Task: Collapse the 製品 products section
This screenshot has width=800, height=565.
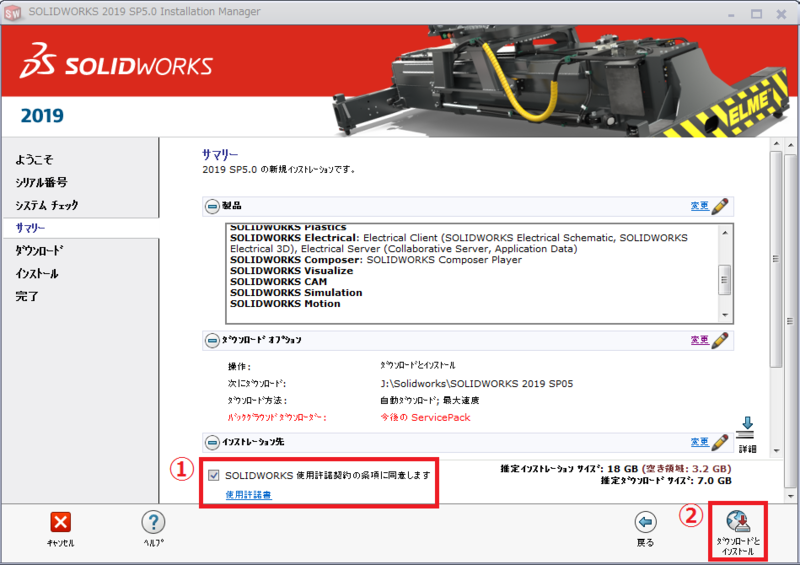Action: [212, 206]
